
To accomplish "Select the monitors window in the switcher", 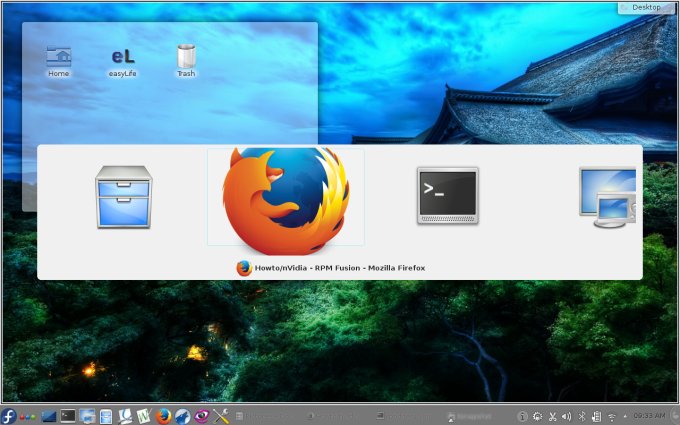I will [608, 198].
